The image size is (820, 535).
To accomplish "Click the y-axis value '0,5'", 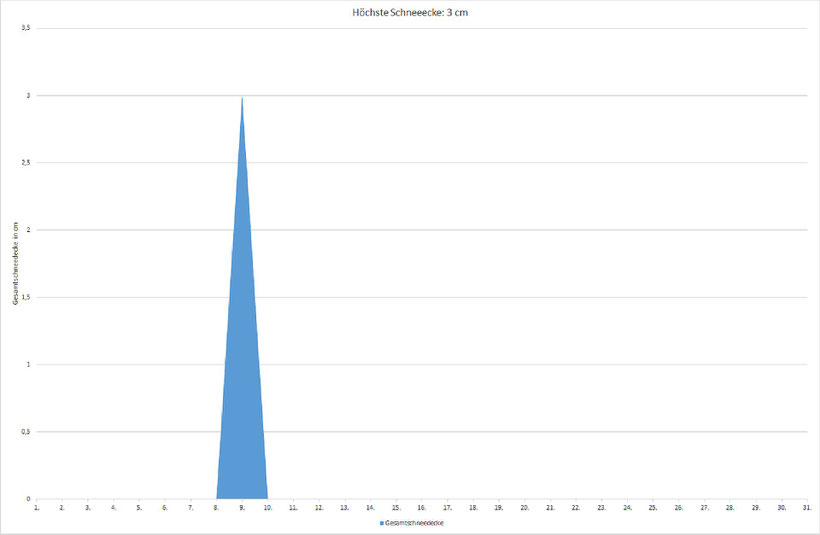I will point(26,431).
